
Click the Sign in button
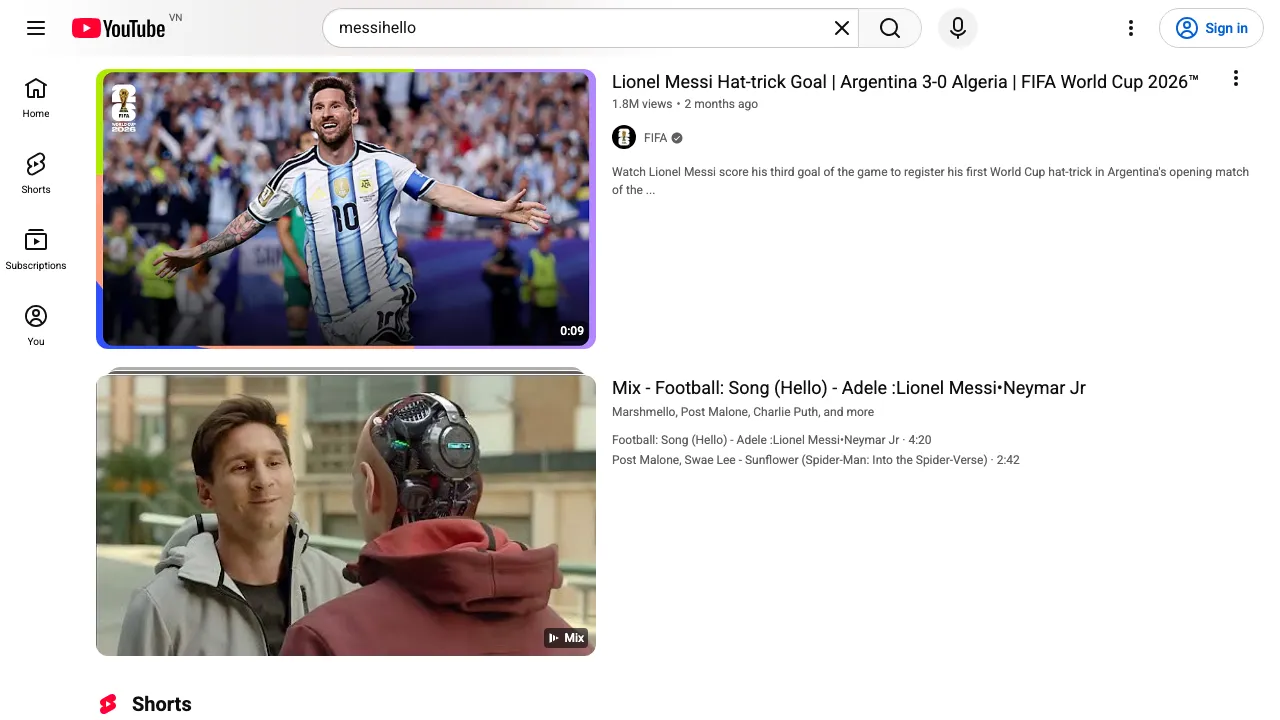1211,28
